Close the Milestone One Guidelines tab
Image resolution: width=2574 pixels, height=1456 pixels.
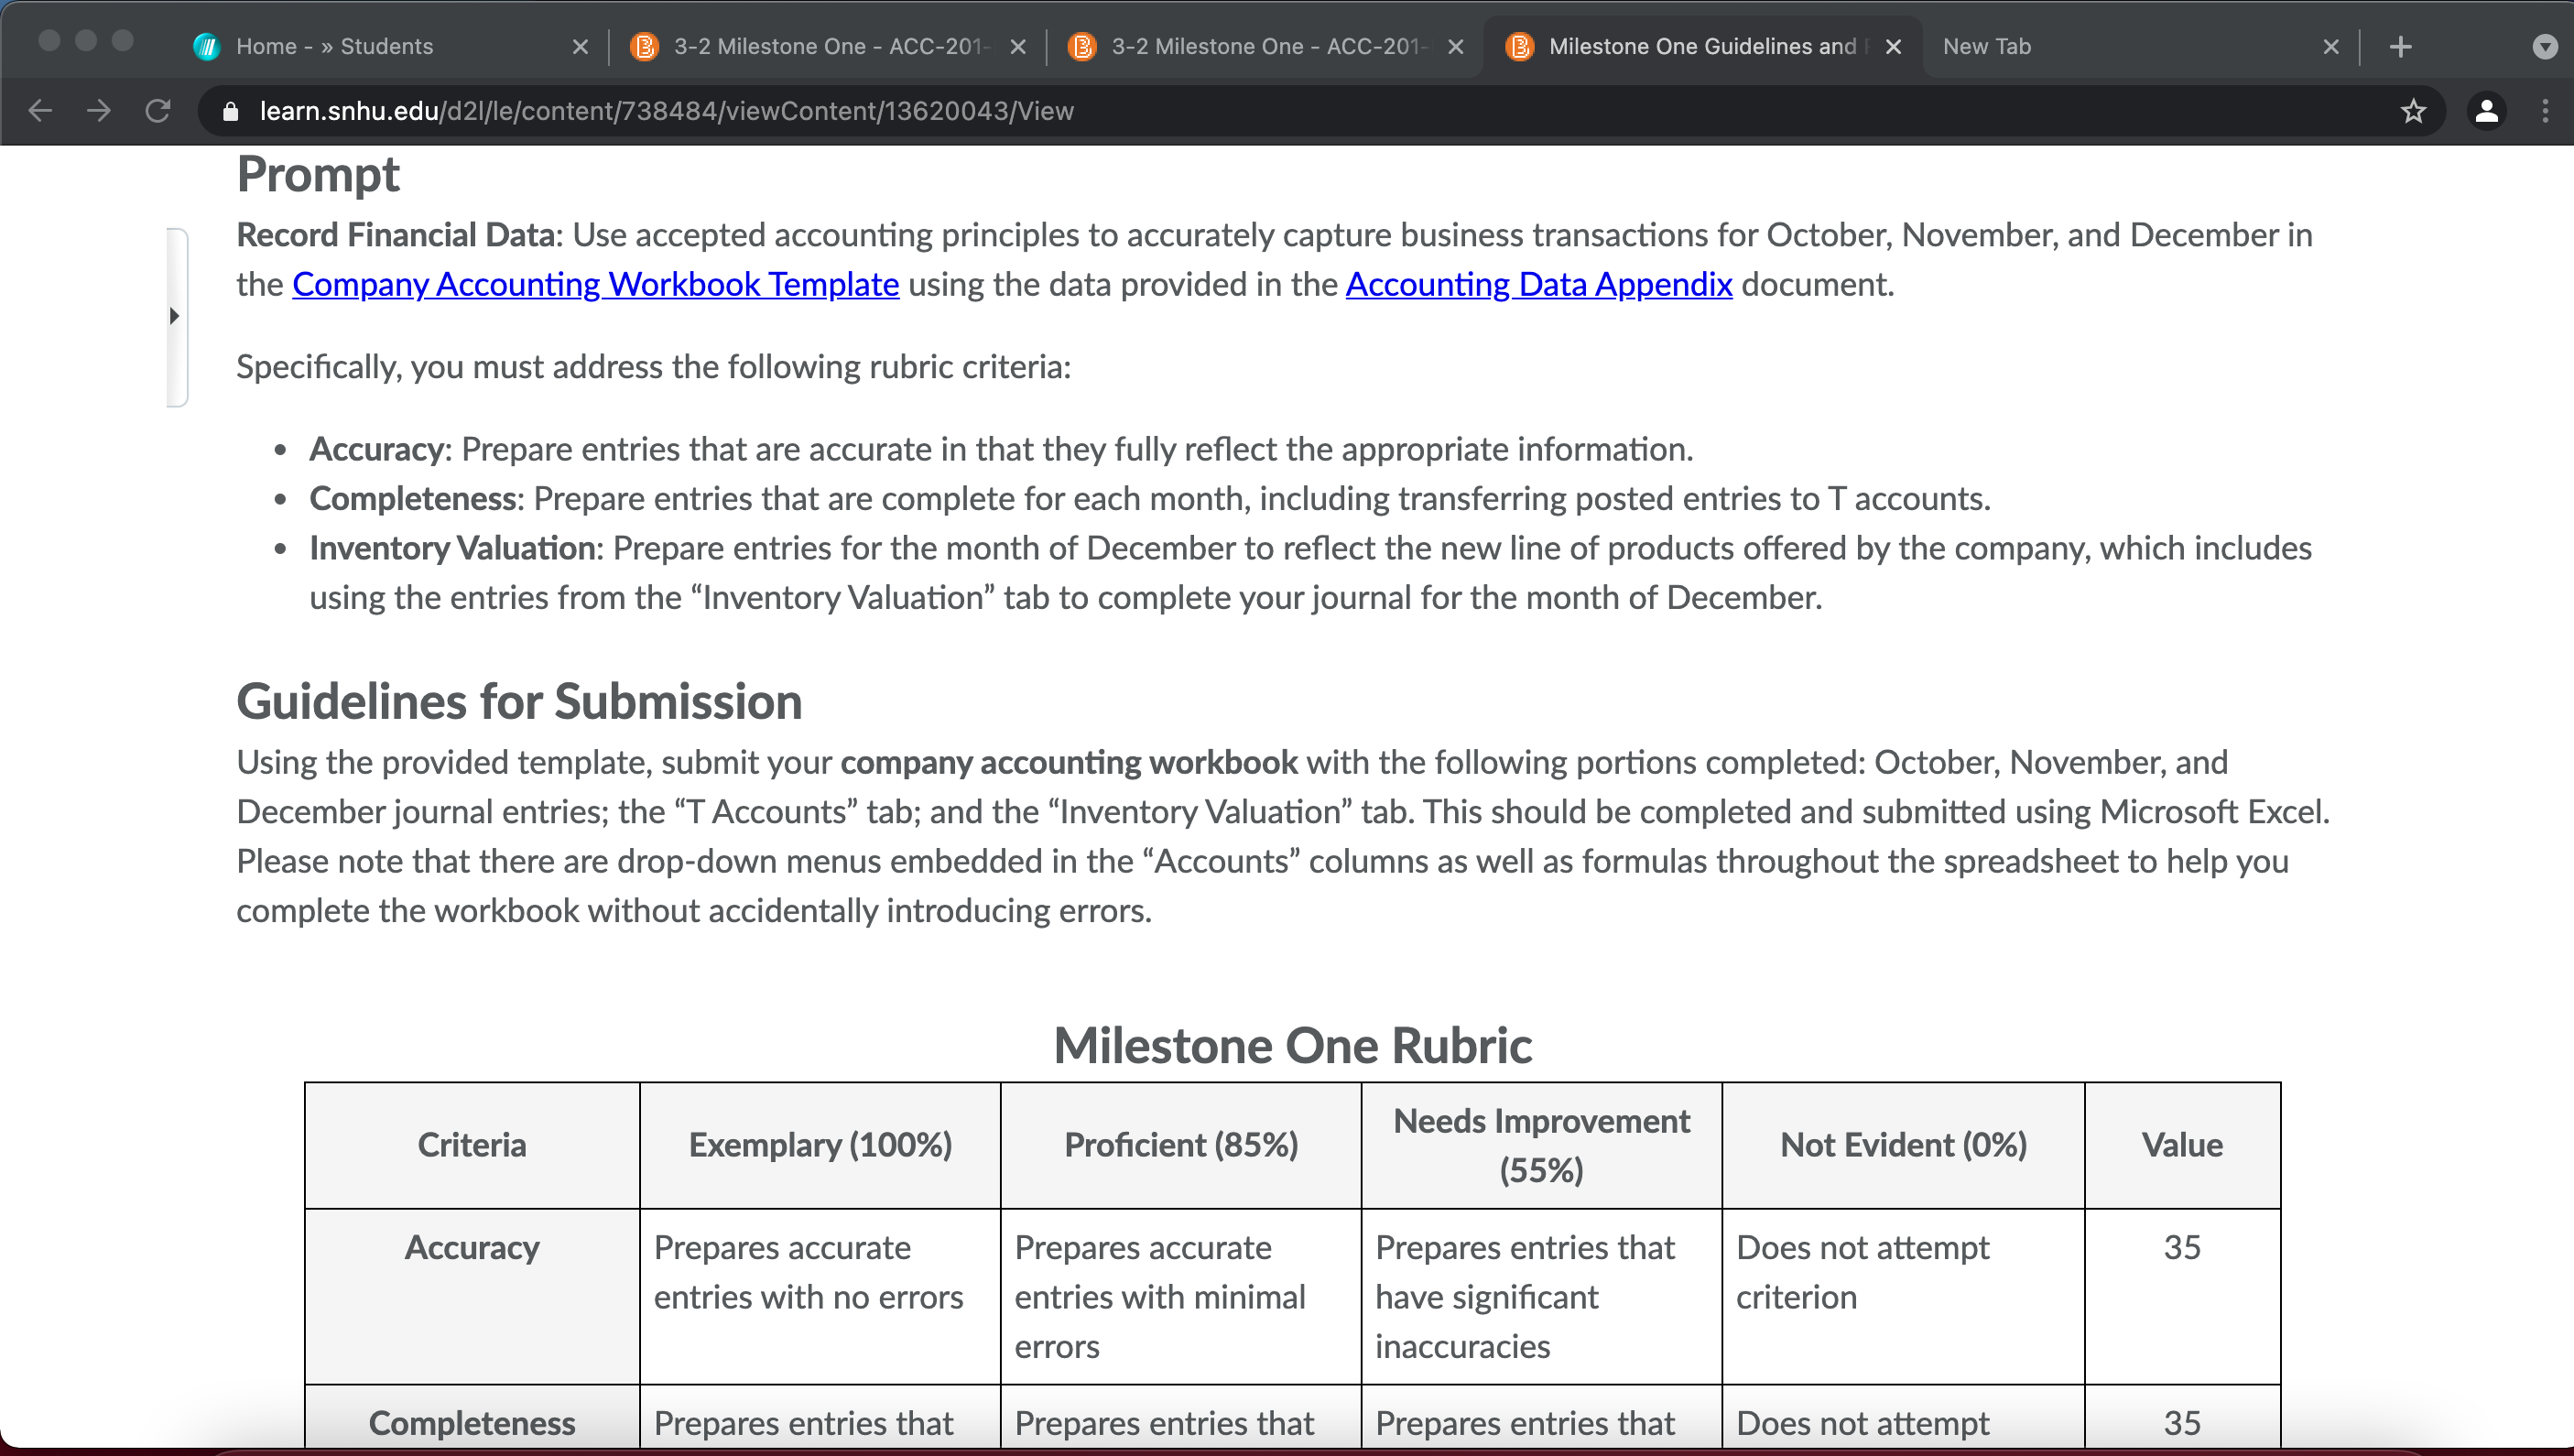1892,46
